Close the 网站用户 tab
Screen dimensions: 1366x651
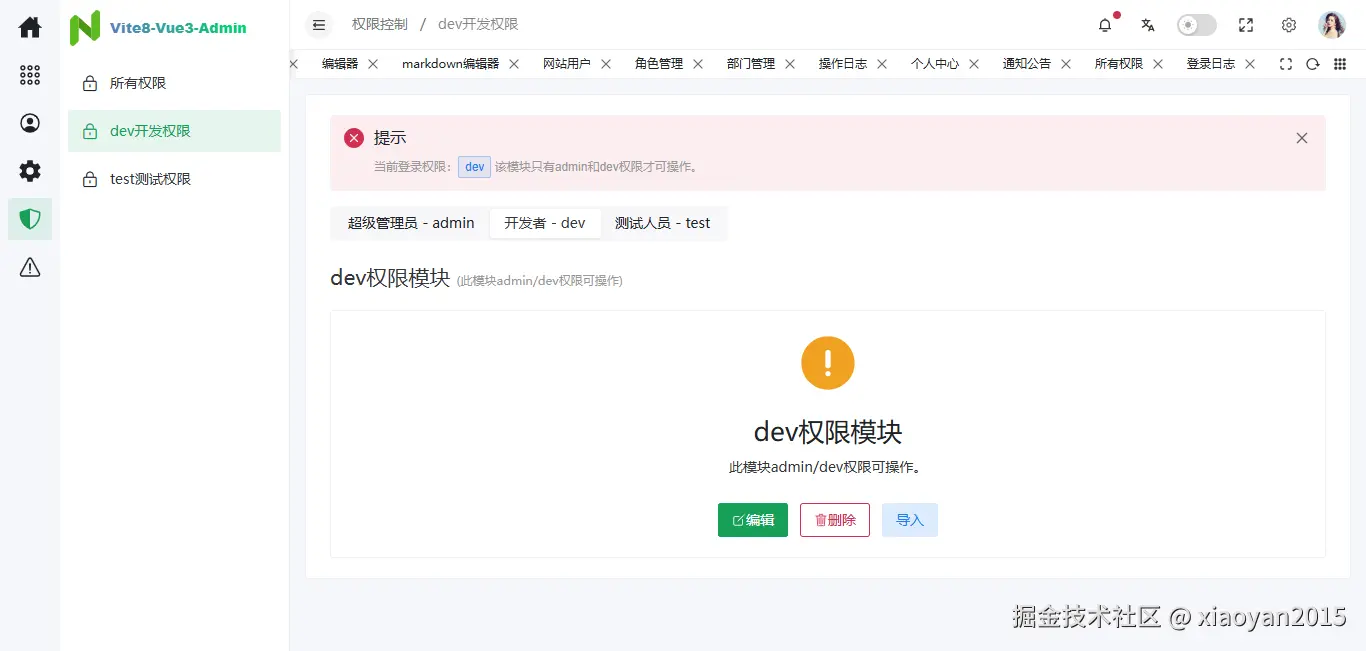(606, 64)
